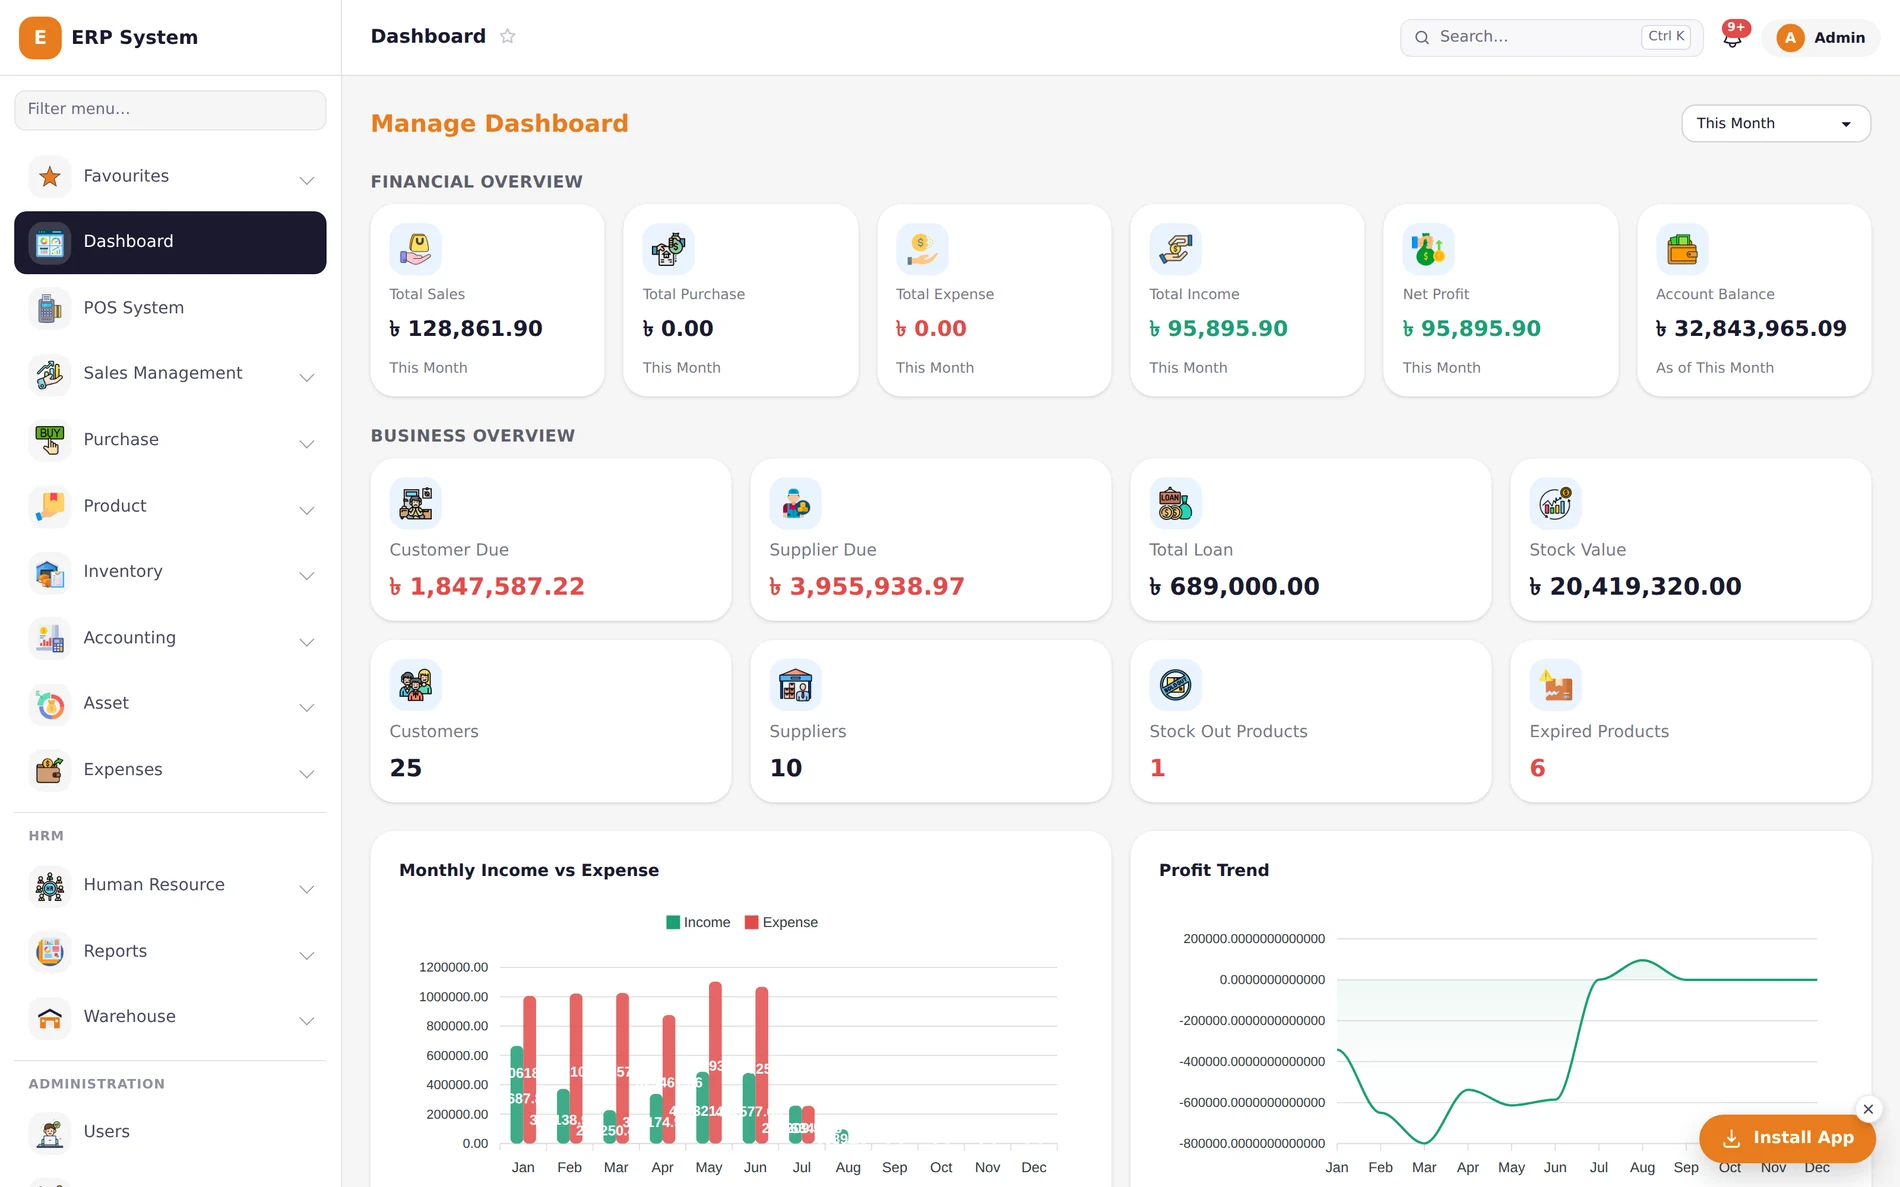
Task: Click the Install App button
Action: pos(1787,1138)
